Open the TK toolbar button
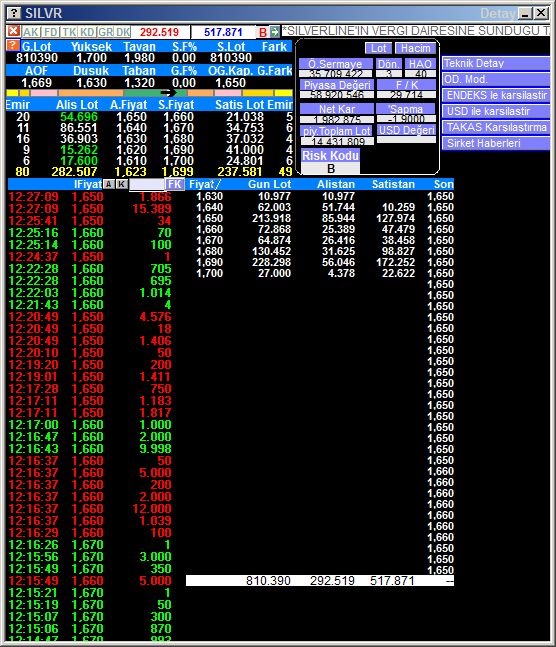This screenshot has width=556, height=647. tap(69, 32)
